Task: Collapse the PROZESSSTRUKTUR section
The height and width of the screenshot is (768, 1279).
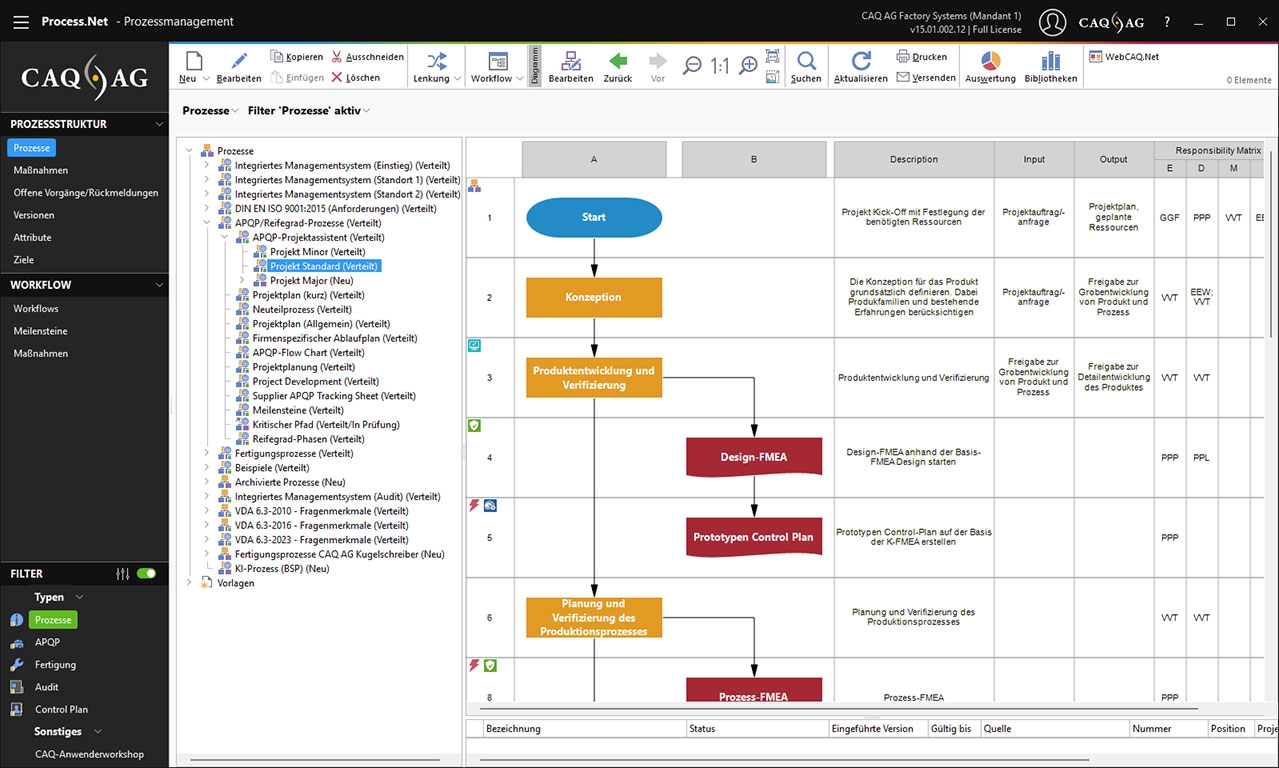Action: 159,124
